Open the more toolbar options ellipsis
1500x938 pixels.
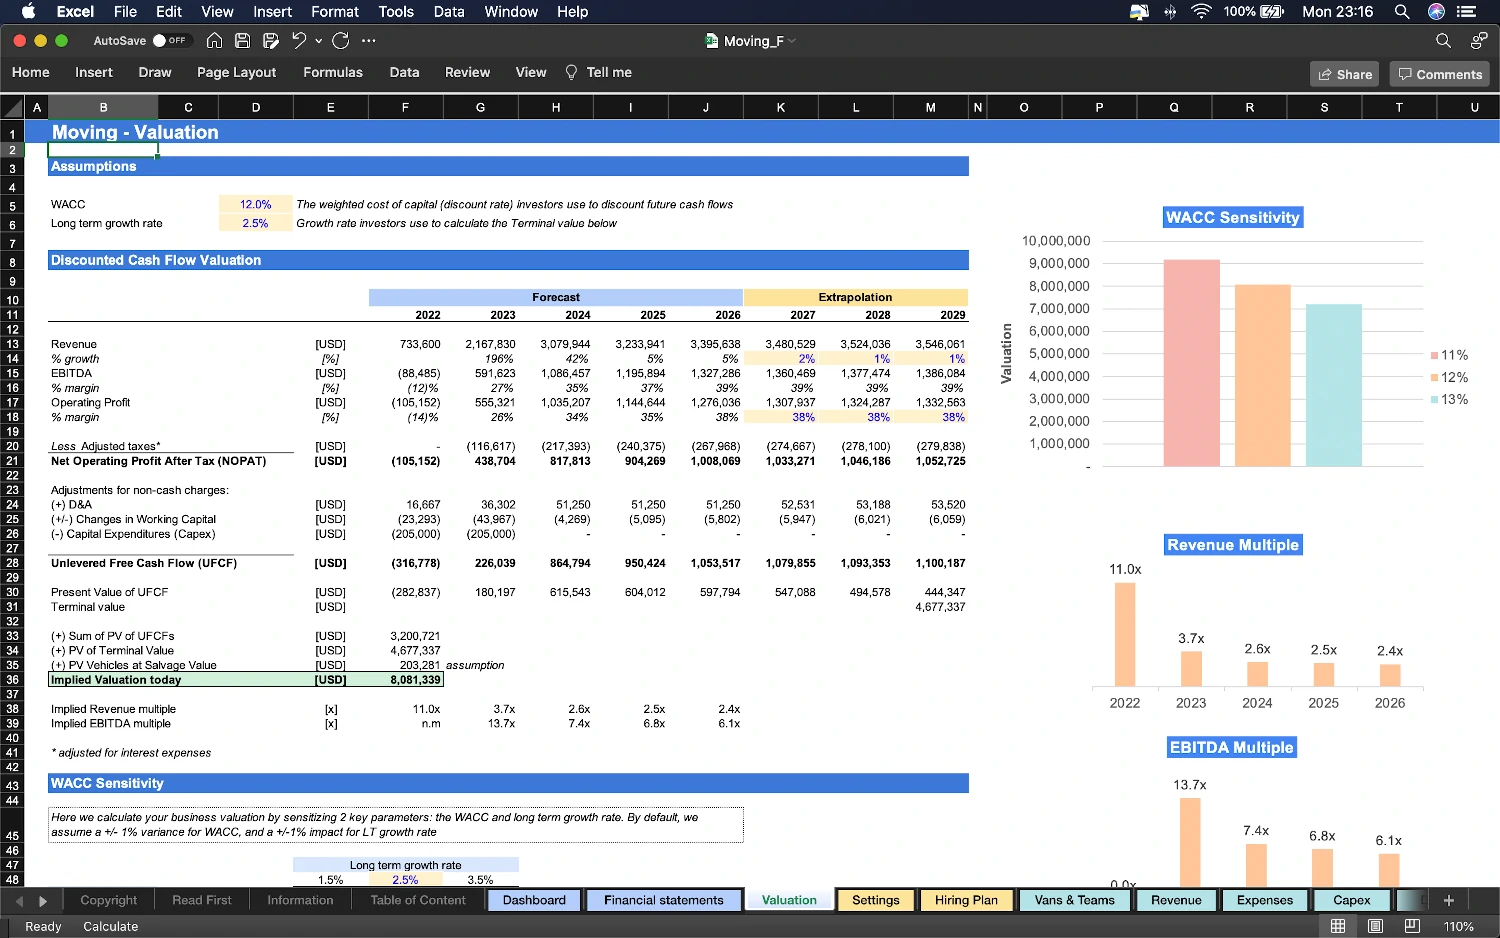pyautogui.click(x=369, y=41)
